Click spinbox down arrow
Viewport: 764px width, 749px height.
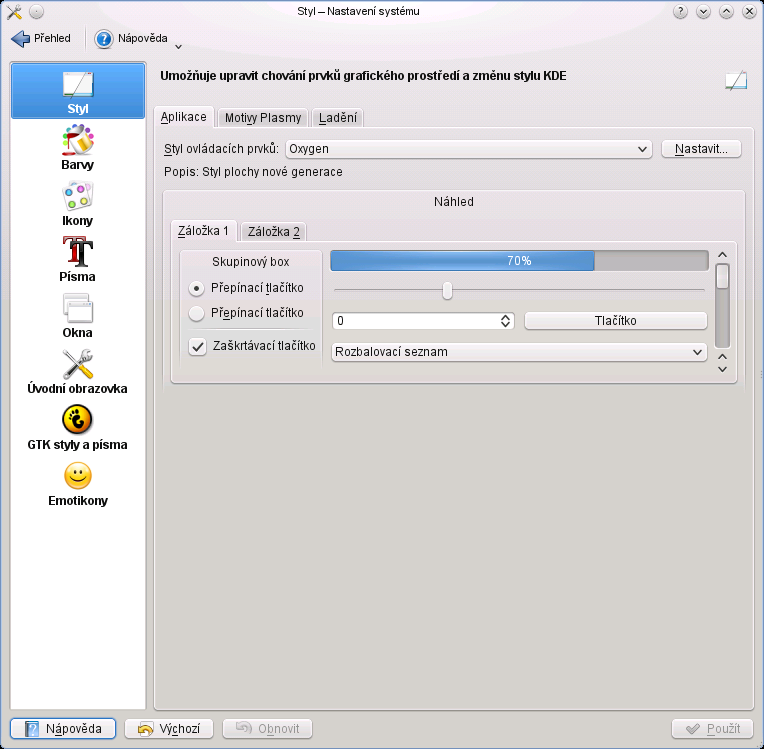point(505,325)
